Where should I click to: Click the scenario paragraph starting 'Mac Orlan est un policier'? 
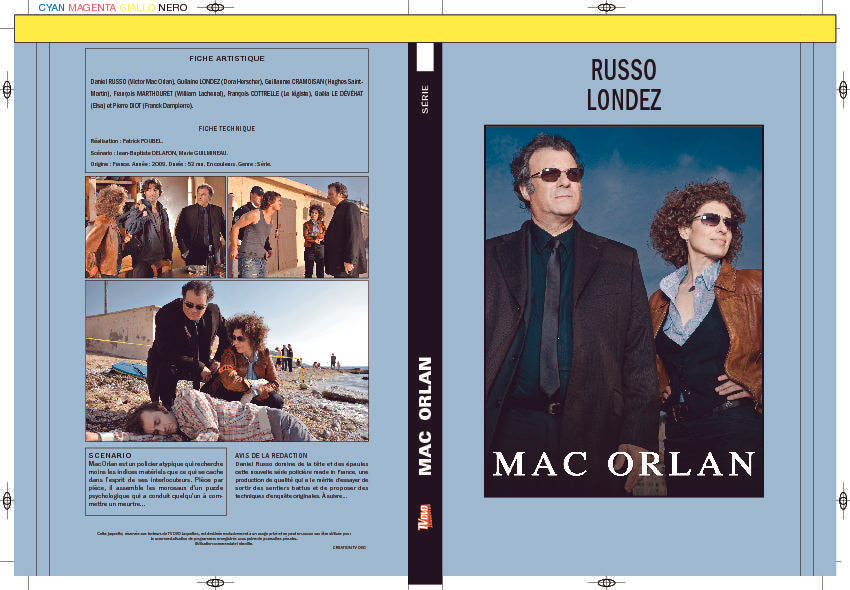[156, 484]
